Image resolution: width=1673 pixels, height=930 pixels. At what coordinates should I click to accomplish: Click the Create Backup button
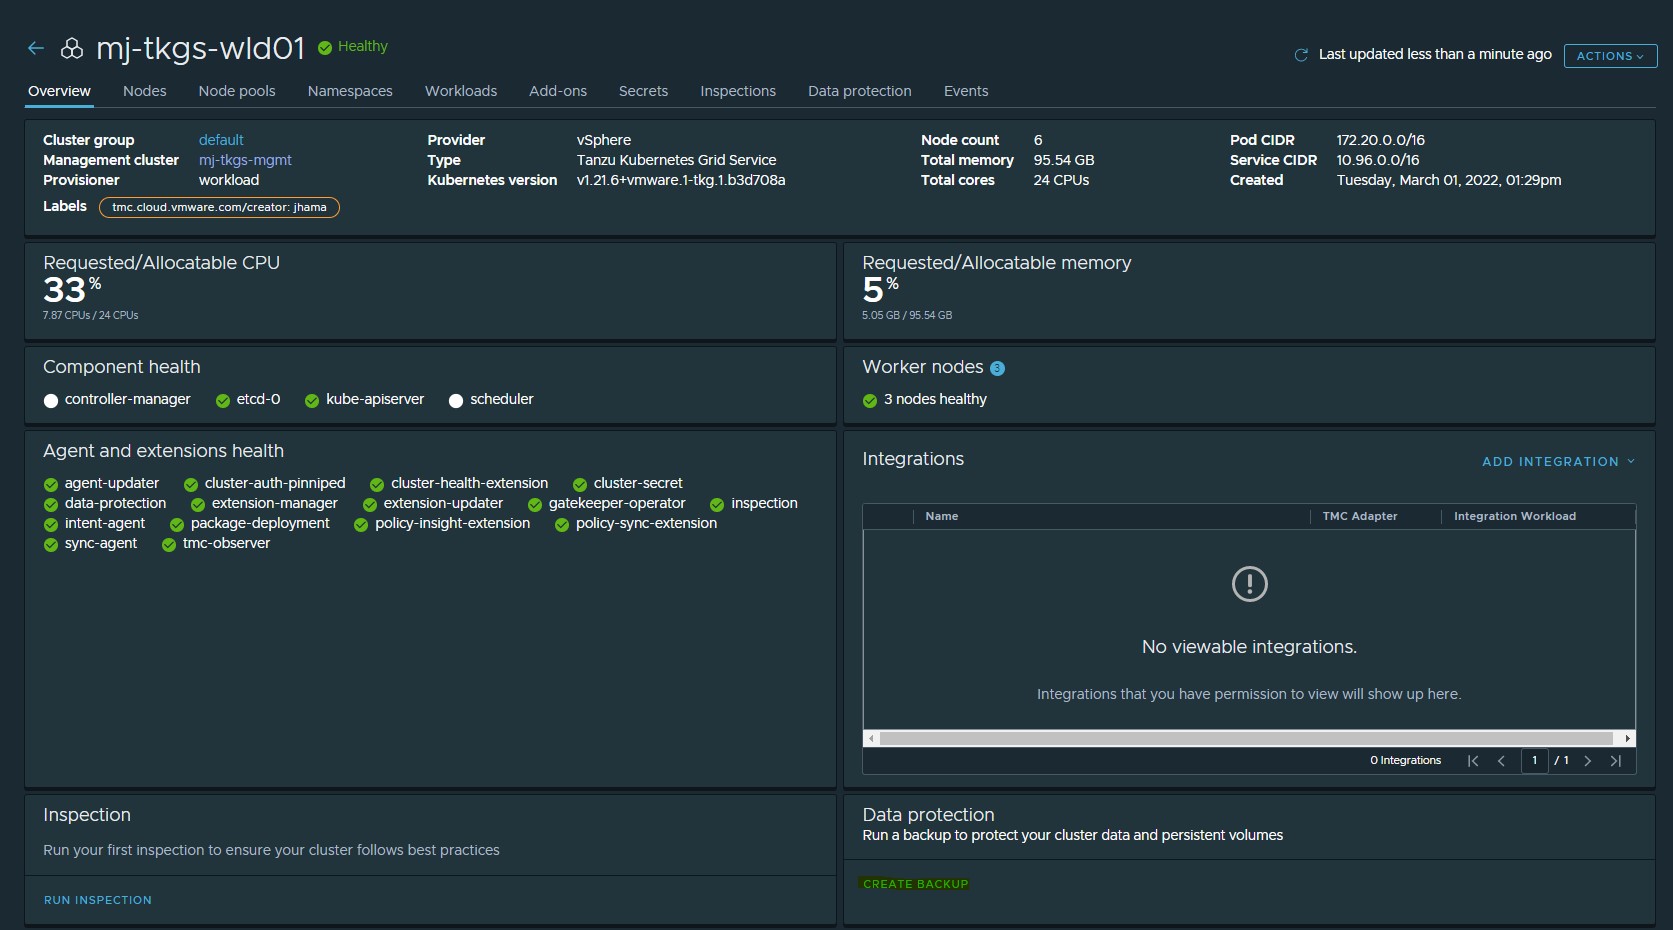pos(916,884)
